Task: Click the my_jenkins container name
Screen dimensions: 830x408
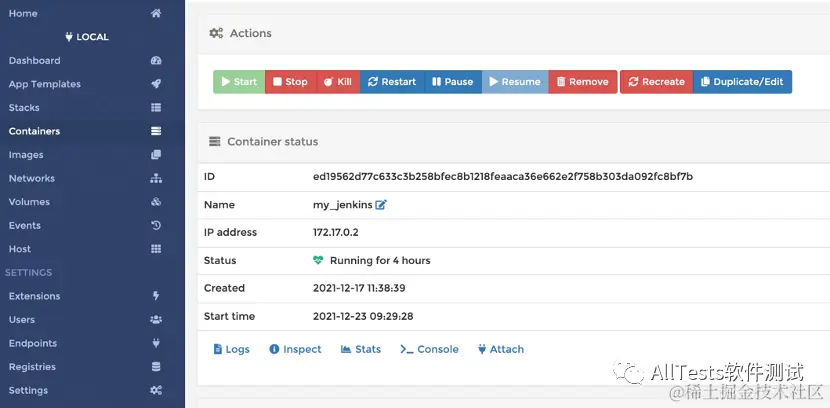Action: point(342,205)
